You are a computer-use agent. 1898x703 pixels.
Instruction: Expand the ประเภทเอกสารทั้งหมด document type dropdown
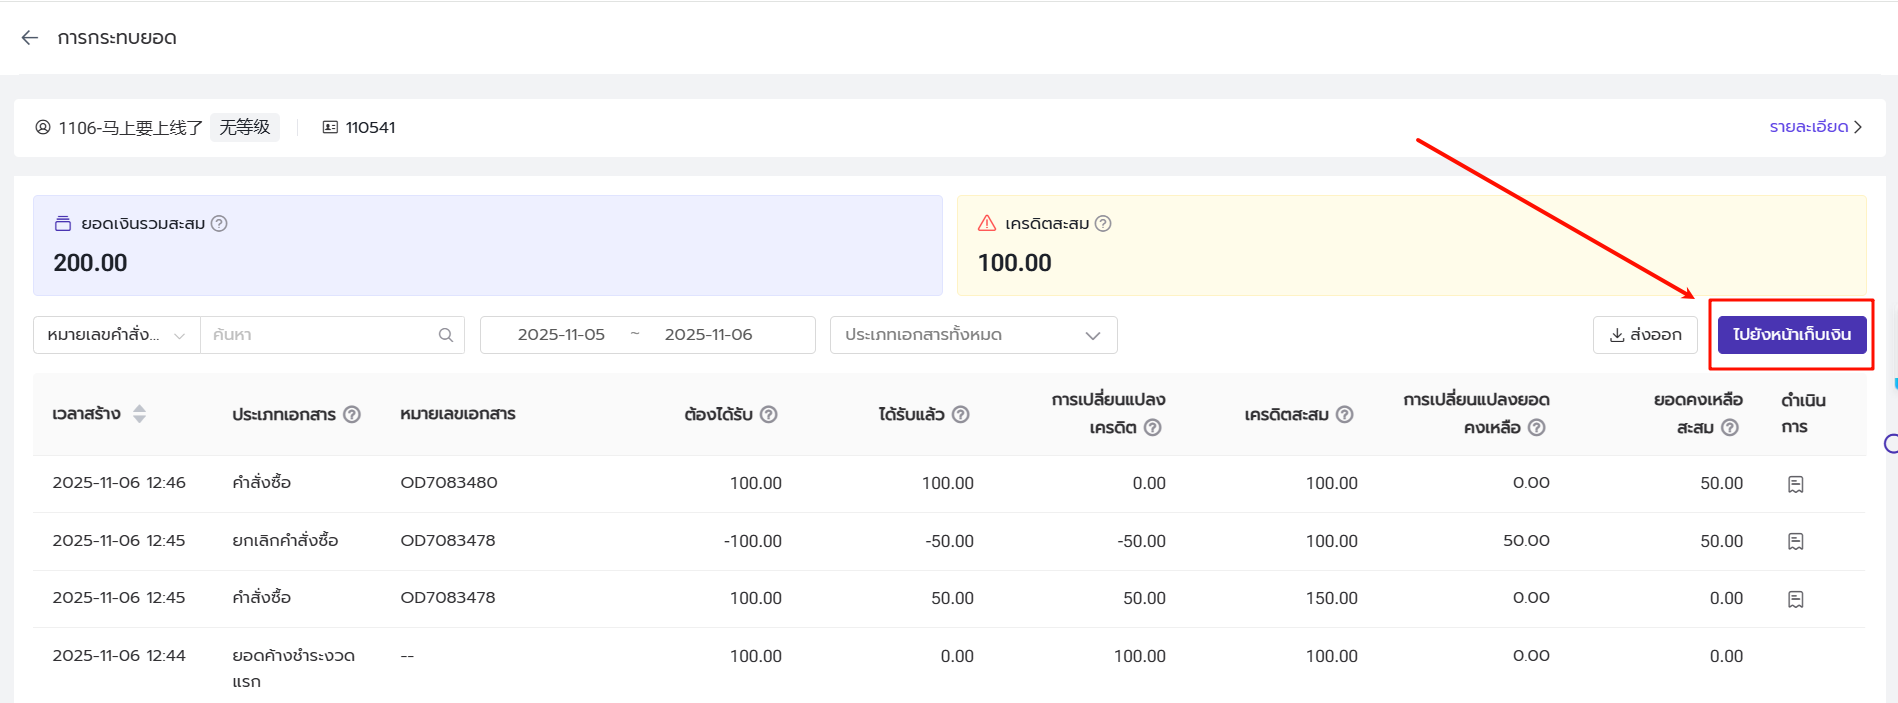(972, 335)
